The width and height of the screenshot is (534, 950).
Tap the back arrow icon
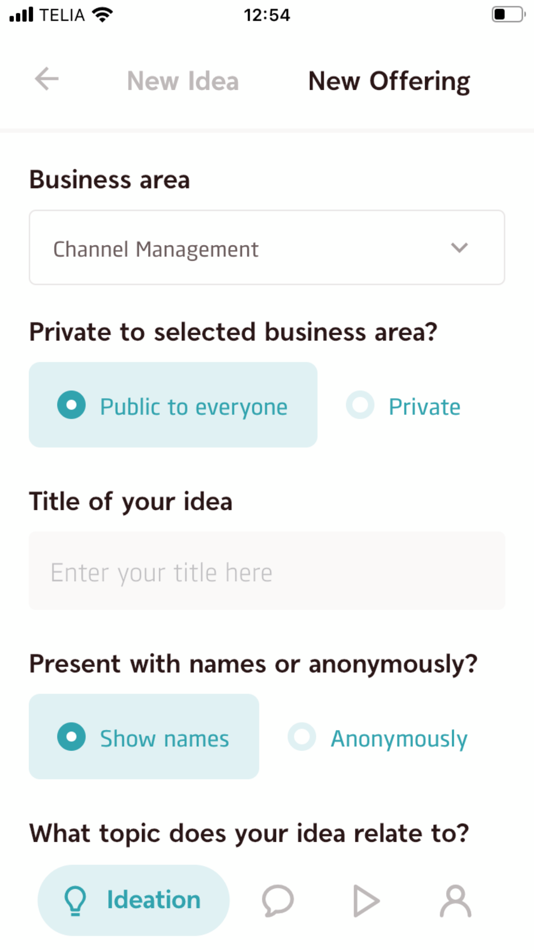click(x=47, y=79)
